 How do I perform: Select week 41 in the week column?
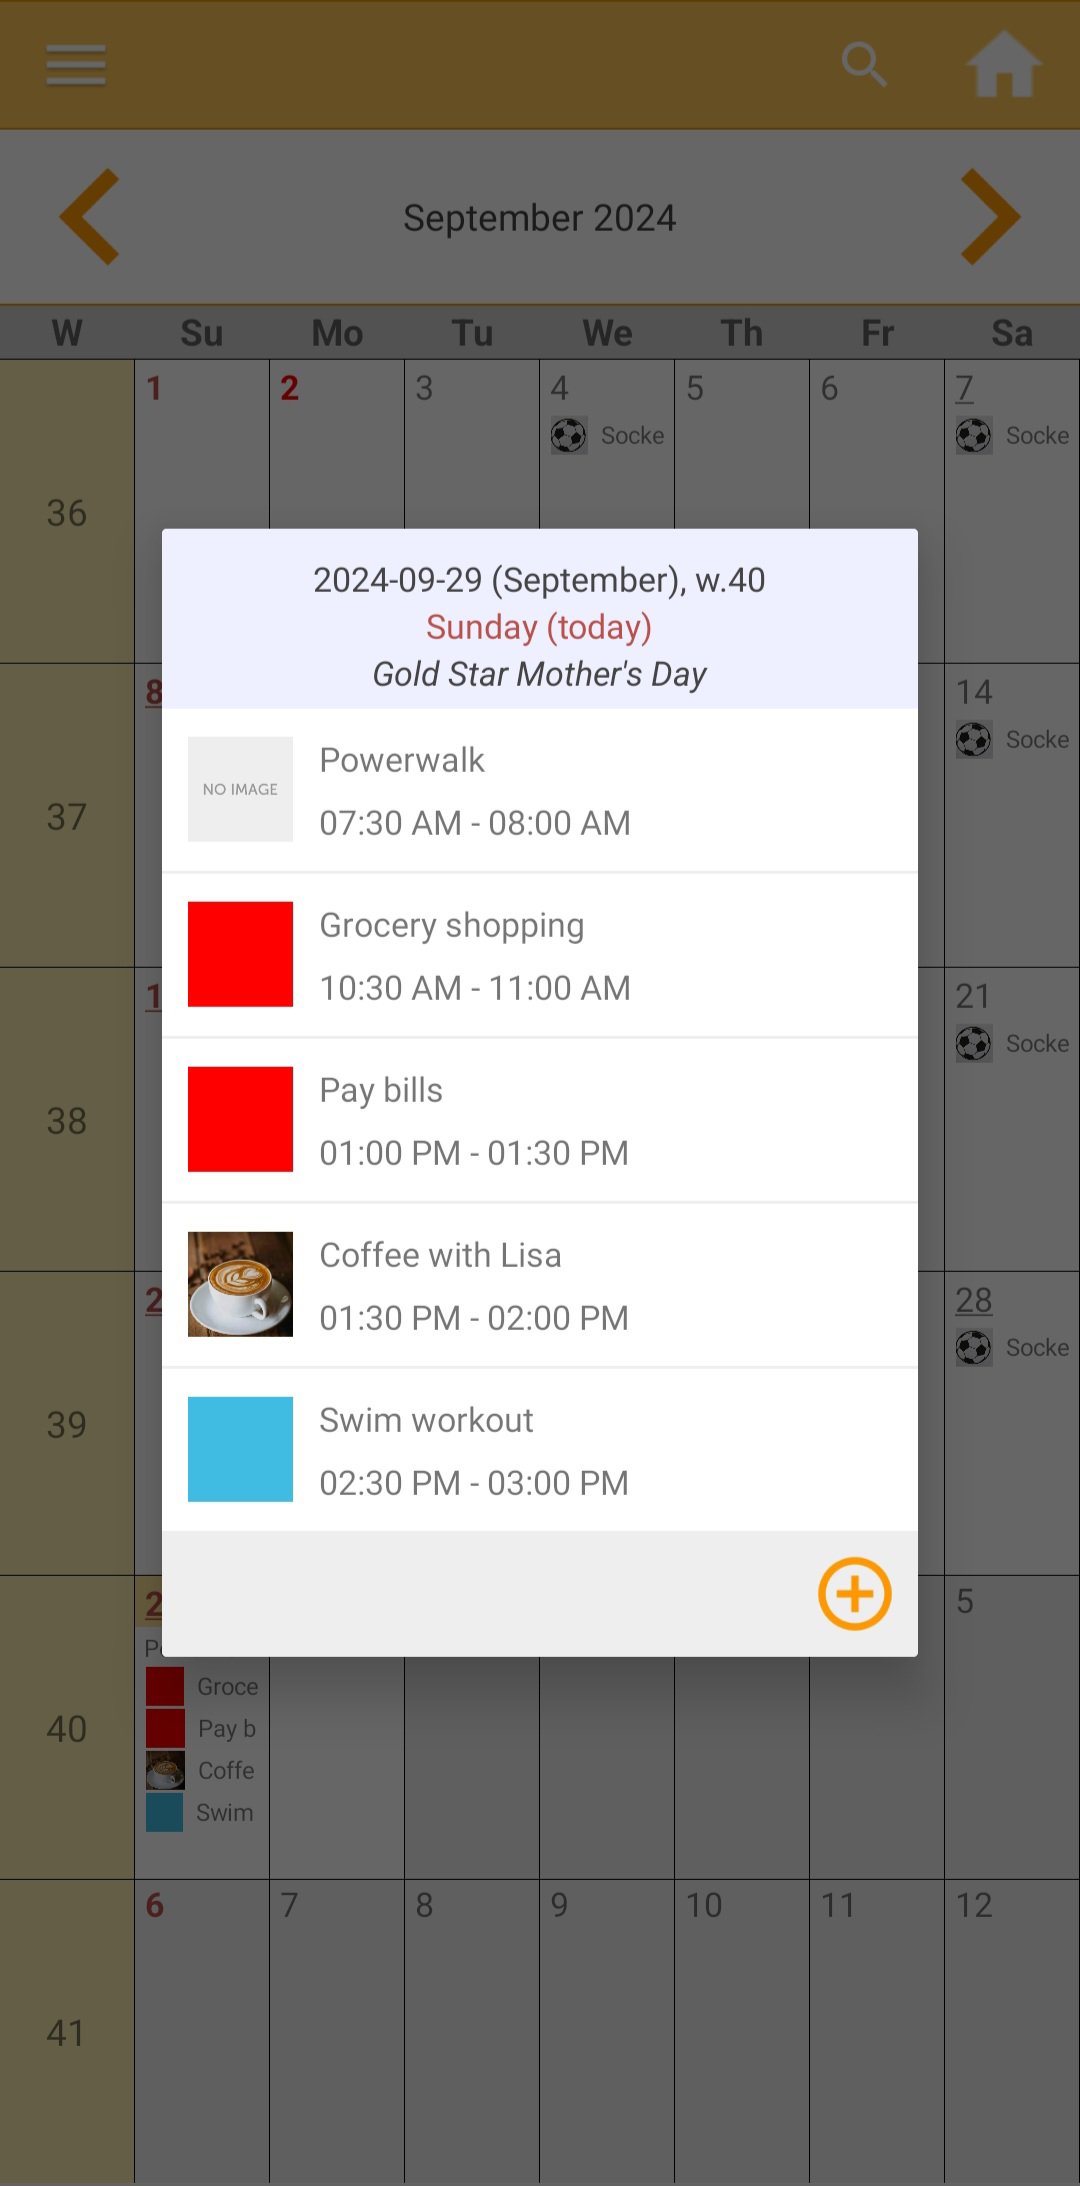coord(66,2032)
